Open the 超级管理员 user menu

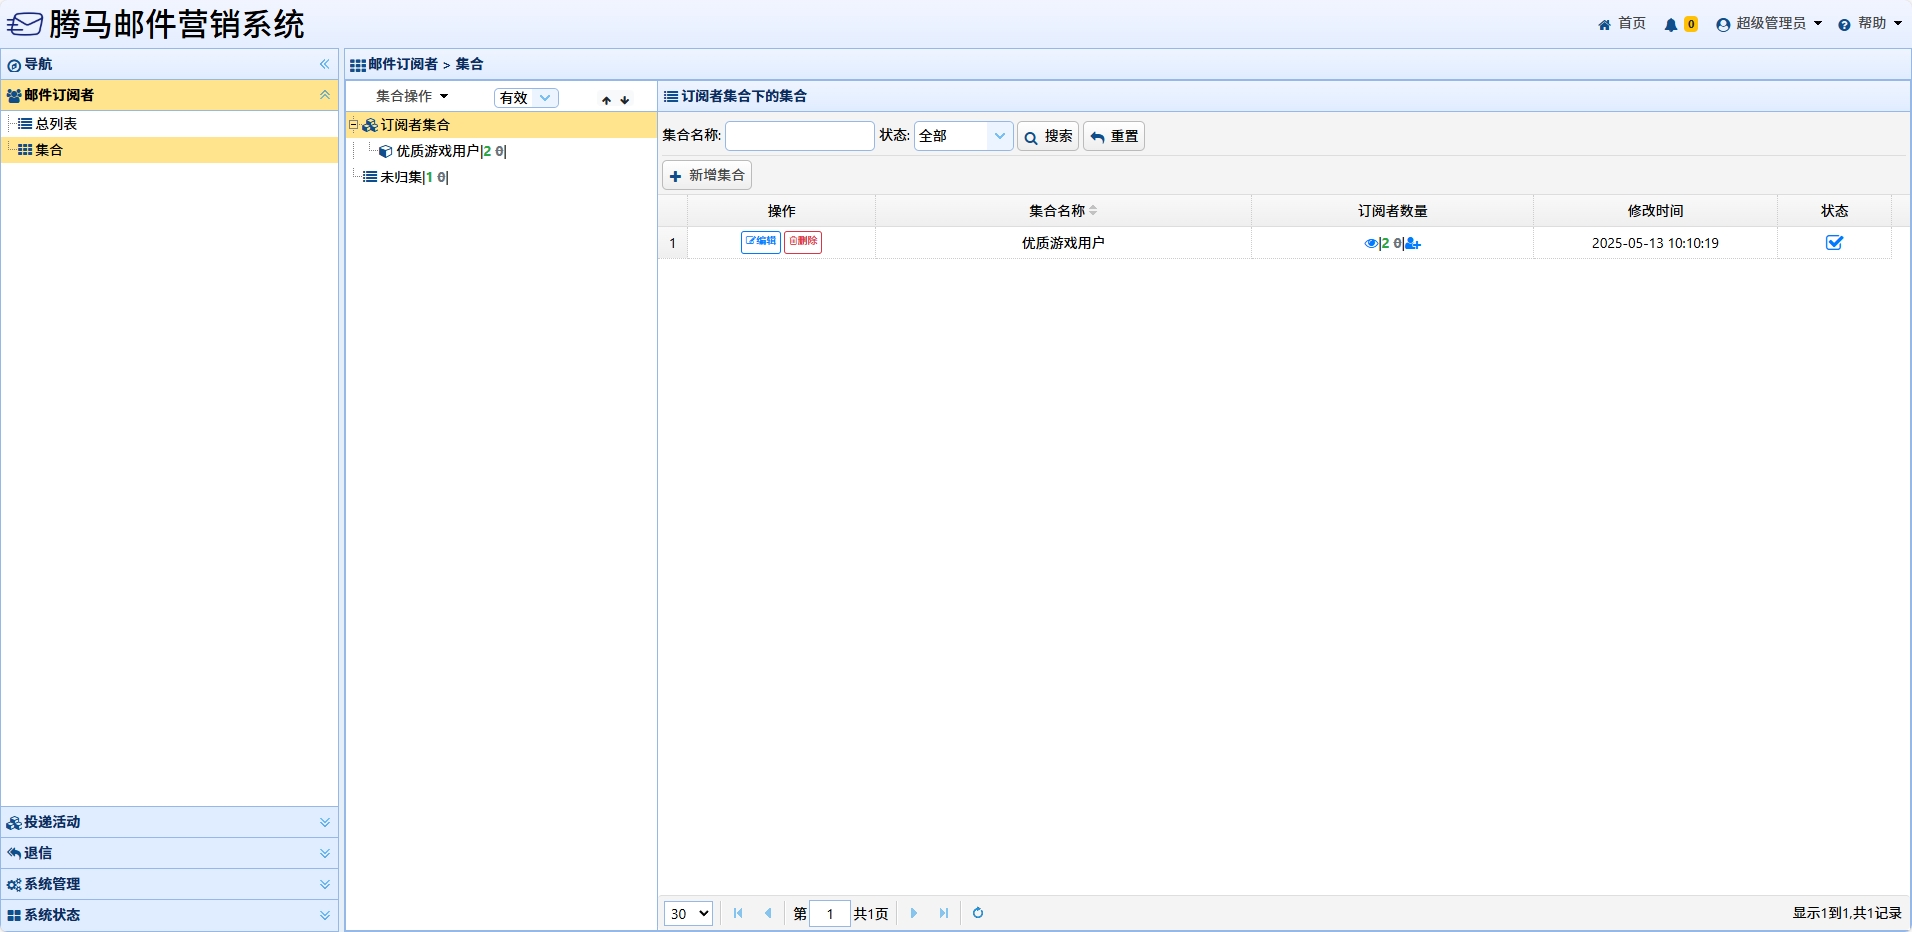(x=1769, y=24)
